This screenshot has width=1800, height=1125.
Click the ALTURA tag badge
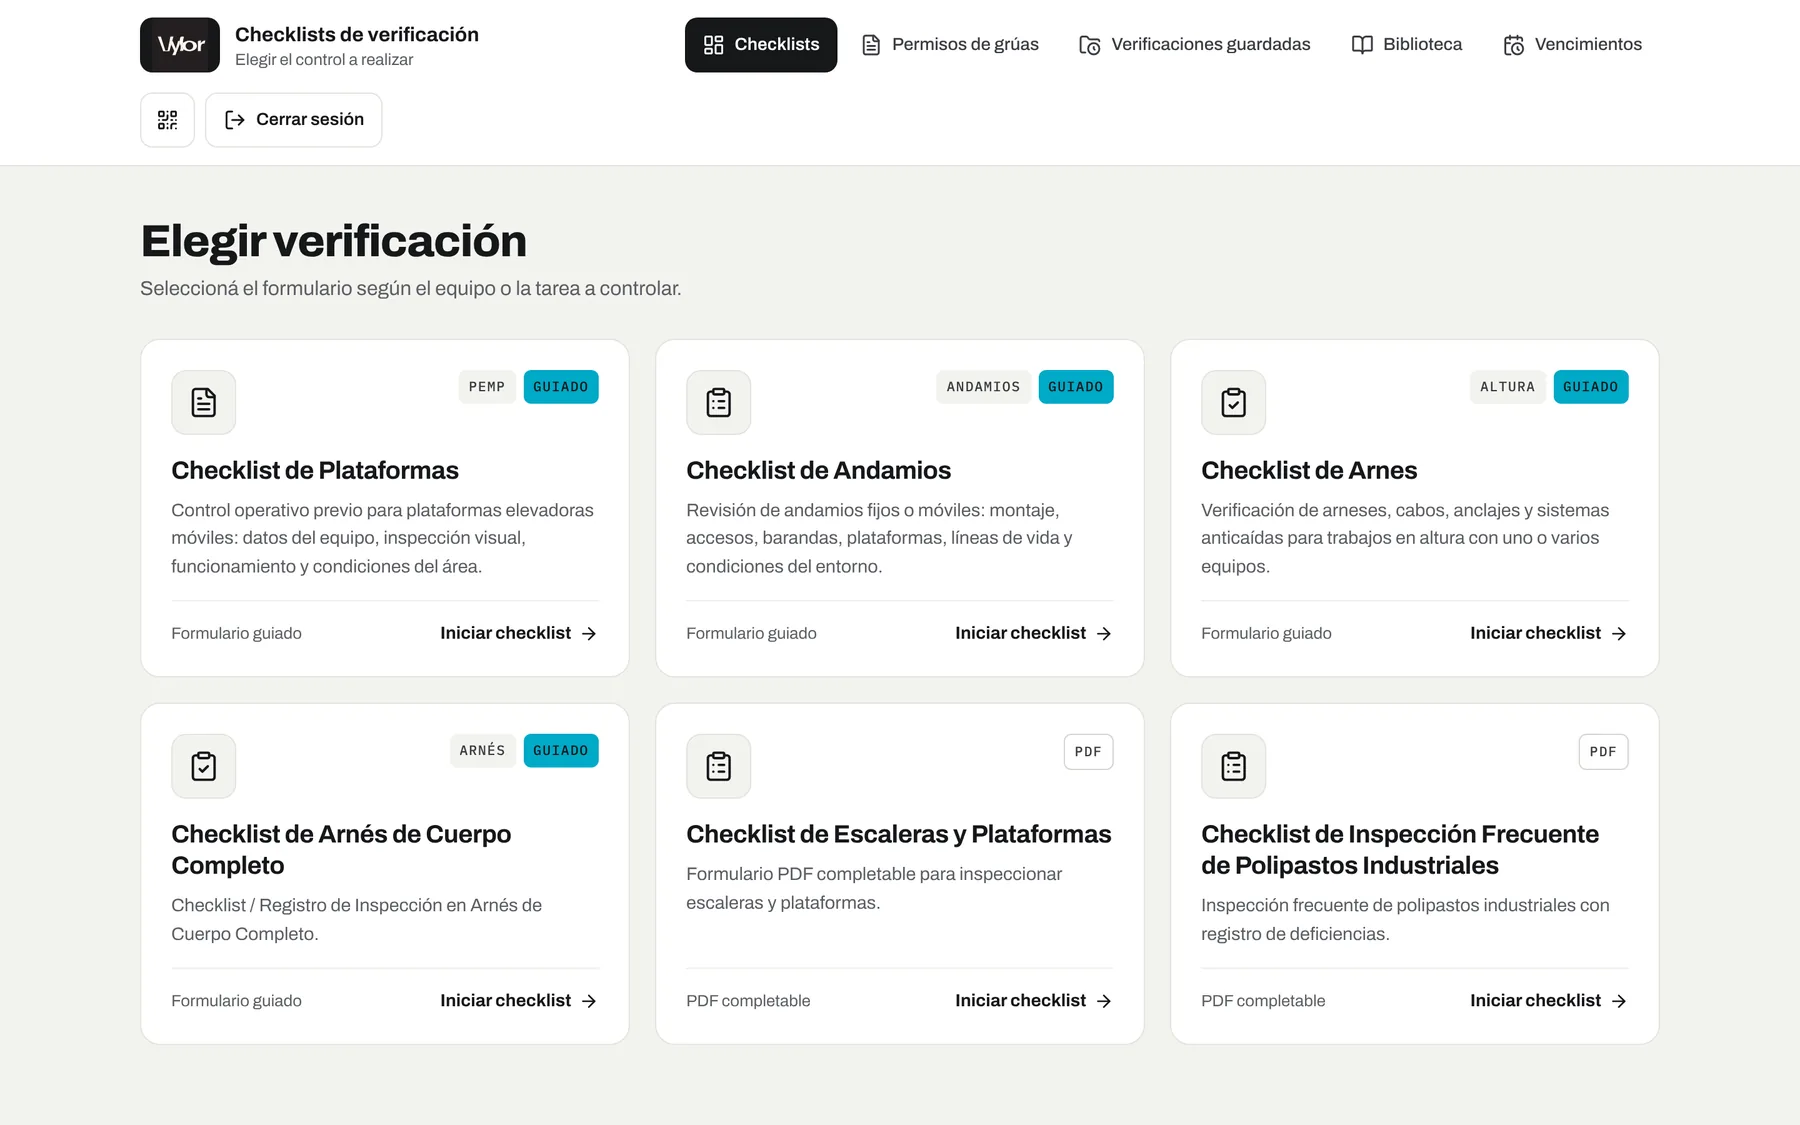(1507, 387)
